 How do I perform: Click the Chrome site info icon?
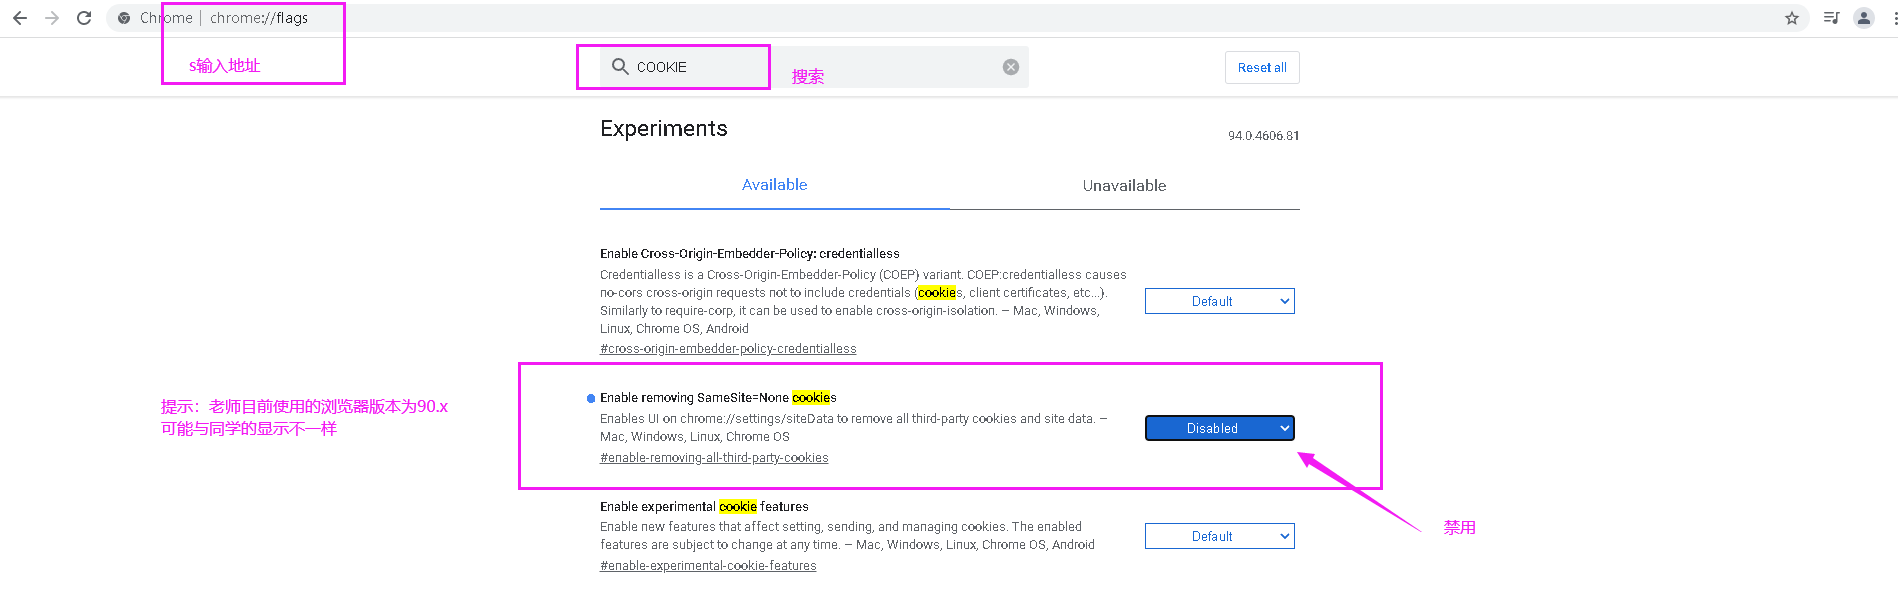pyautogui.click(x=124, y=18)
